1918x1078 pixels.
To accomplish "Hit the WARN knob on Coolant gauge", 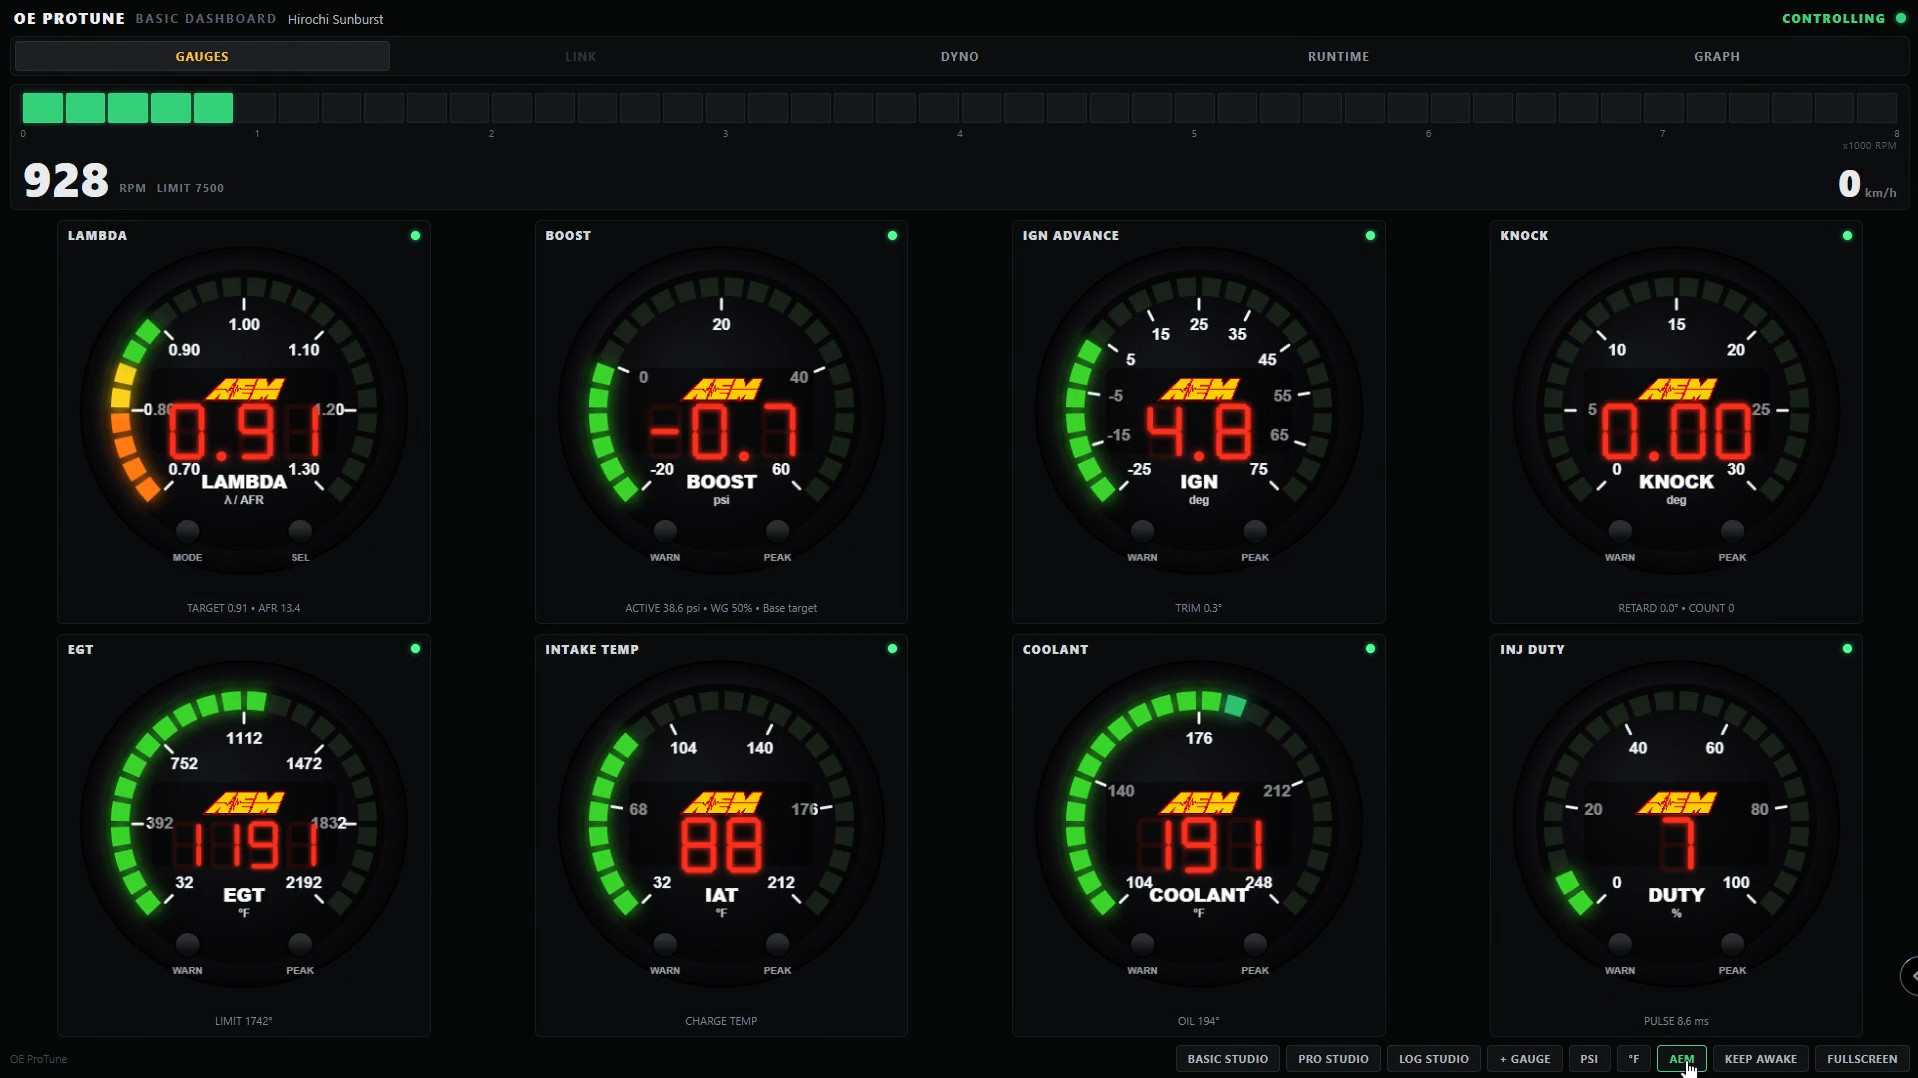I will point(1142,943).
